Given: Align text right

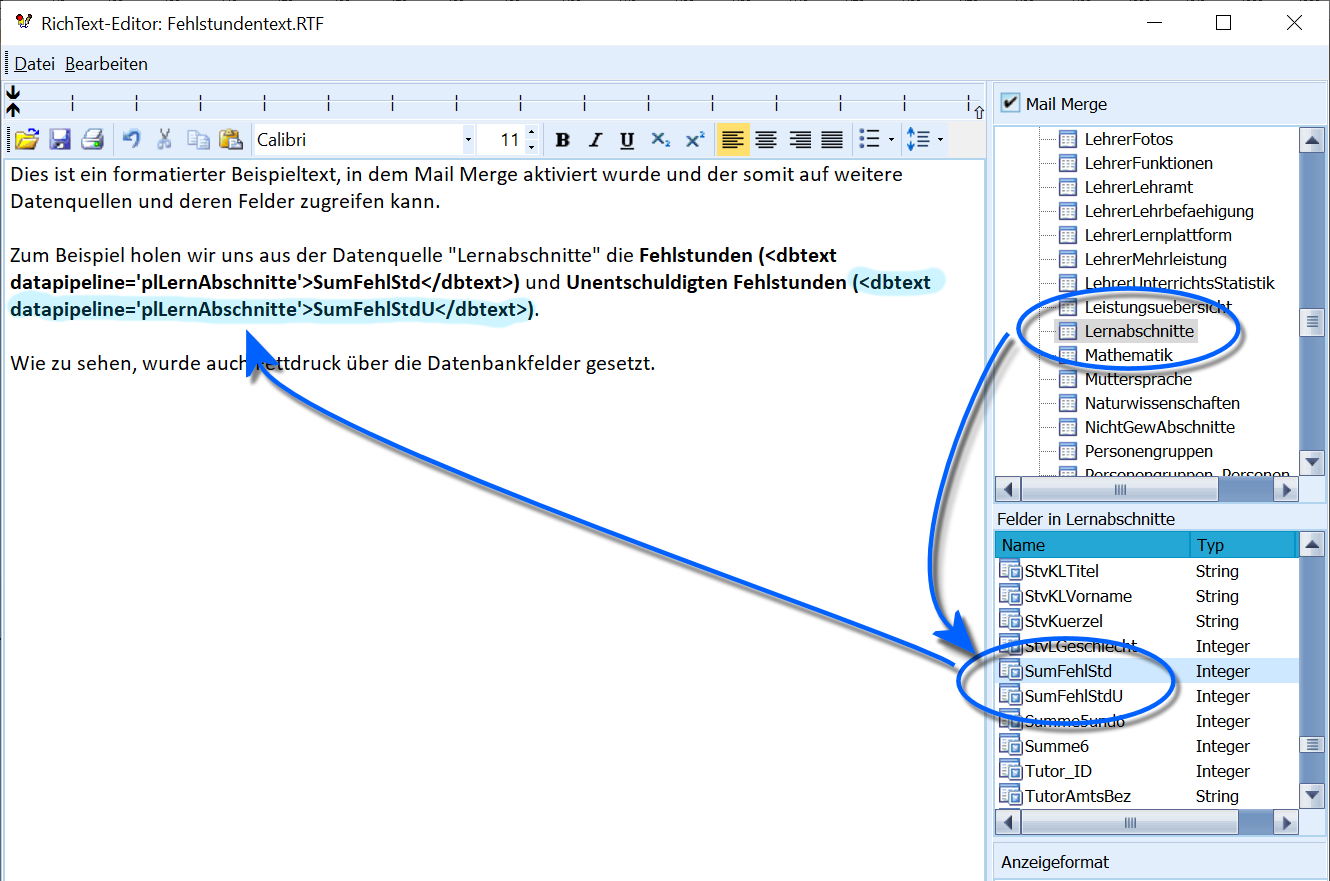Looking at the screenshot, I should [x=800, y=140].
